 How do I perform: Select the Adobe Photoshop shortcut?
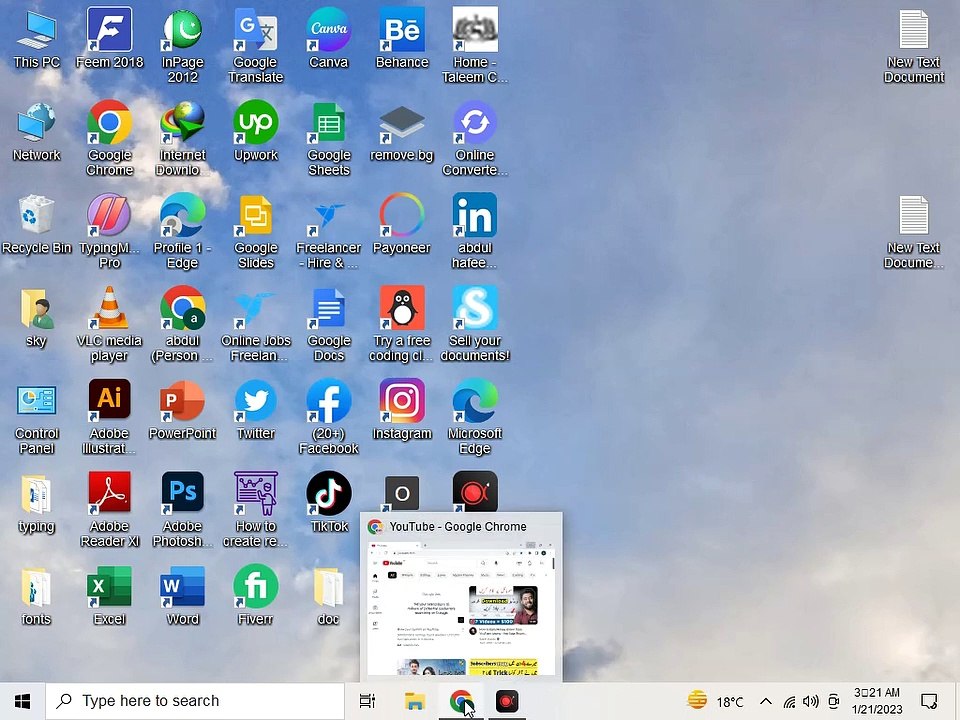click(x=182, y=511)
